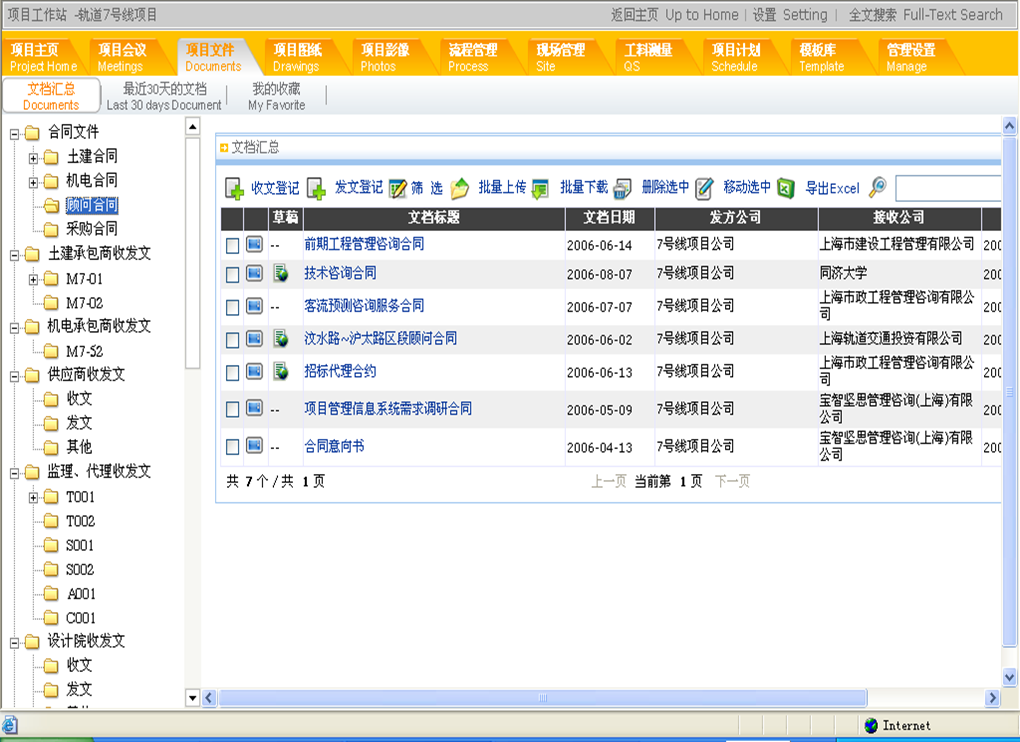Click the horizontal scrollbar thumb
This screenshot has width=1020, height=742.
(543, 698)
